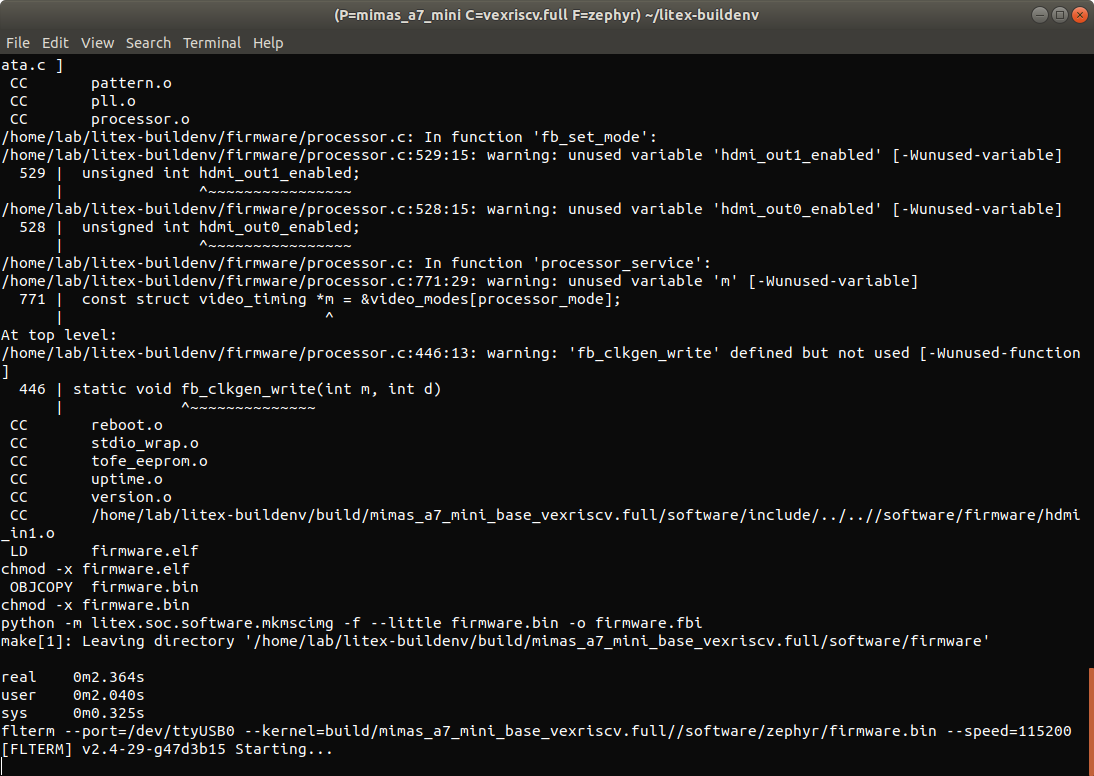1094x776 pixels.
Task: Click the flterm --port=/dev/ttyUSB0 command line
Action: [x=536, y=731]
